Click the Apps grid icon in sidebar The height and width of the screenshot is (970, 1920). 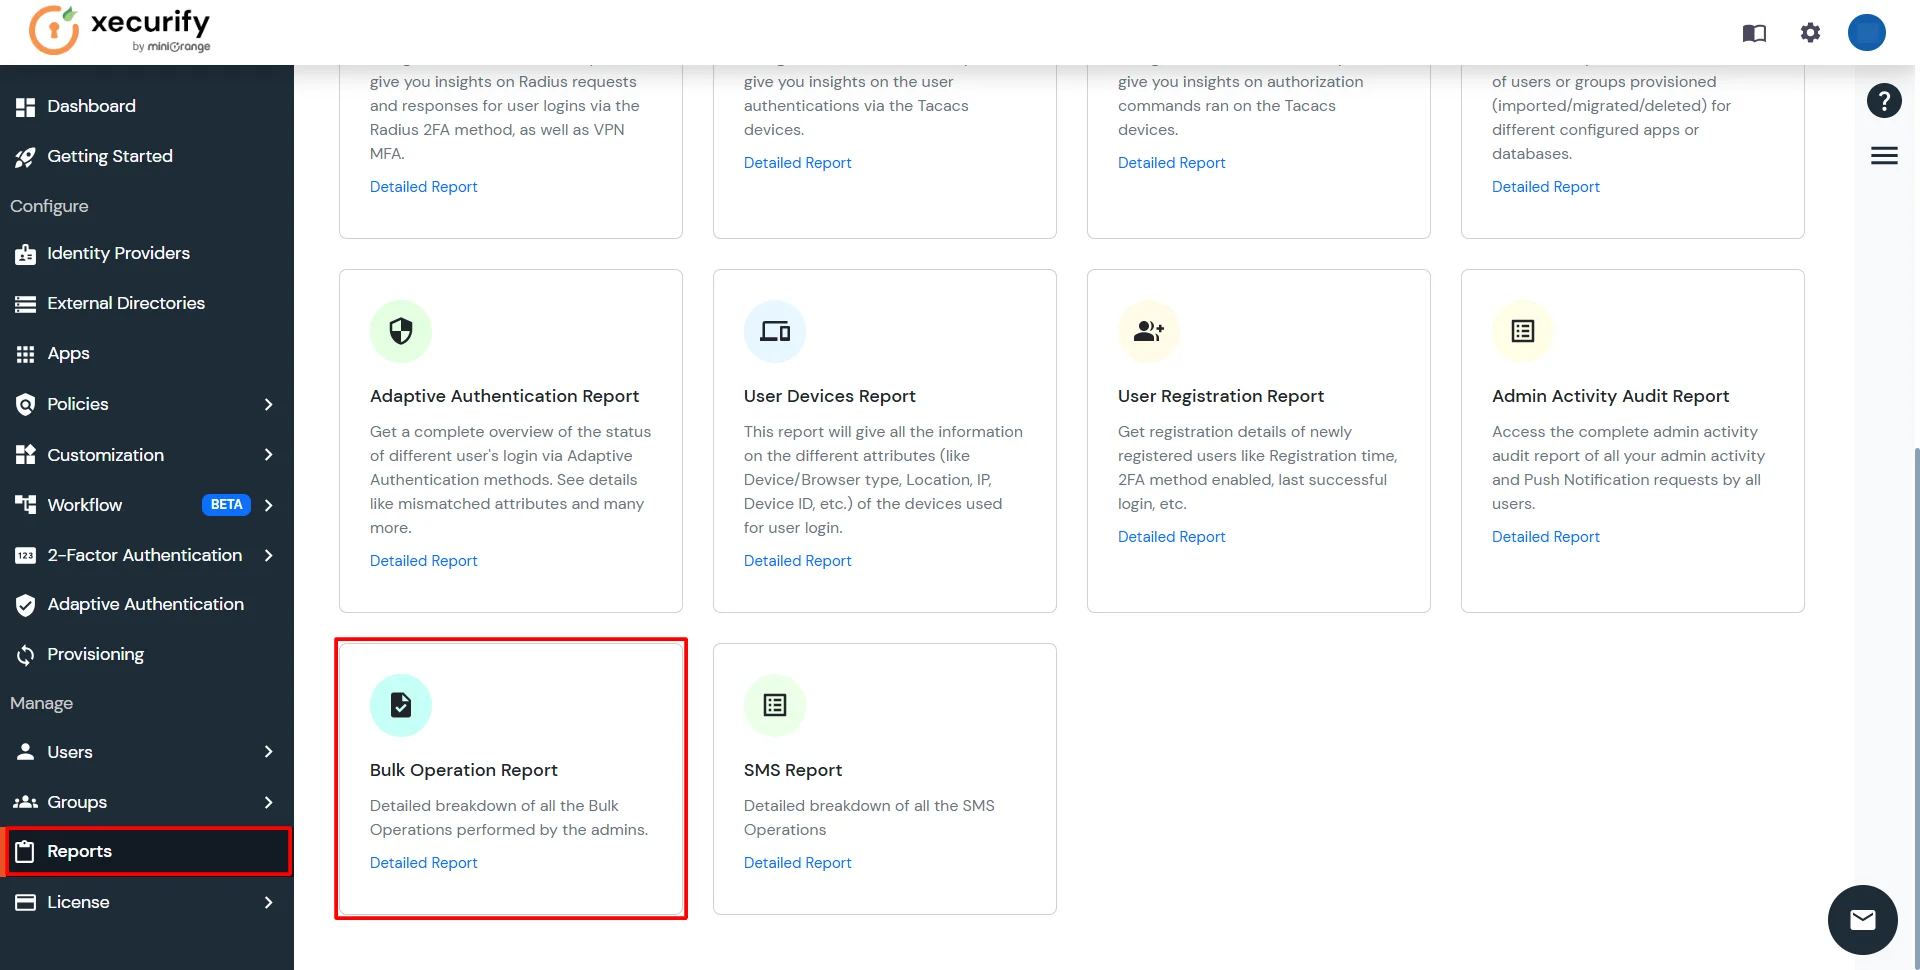(x=26, y=353)
